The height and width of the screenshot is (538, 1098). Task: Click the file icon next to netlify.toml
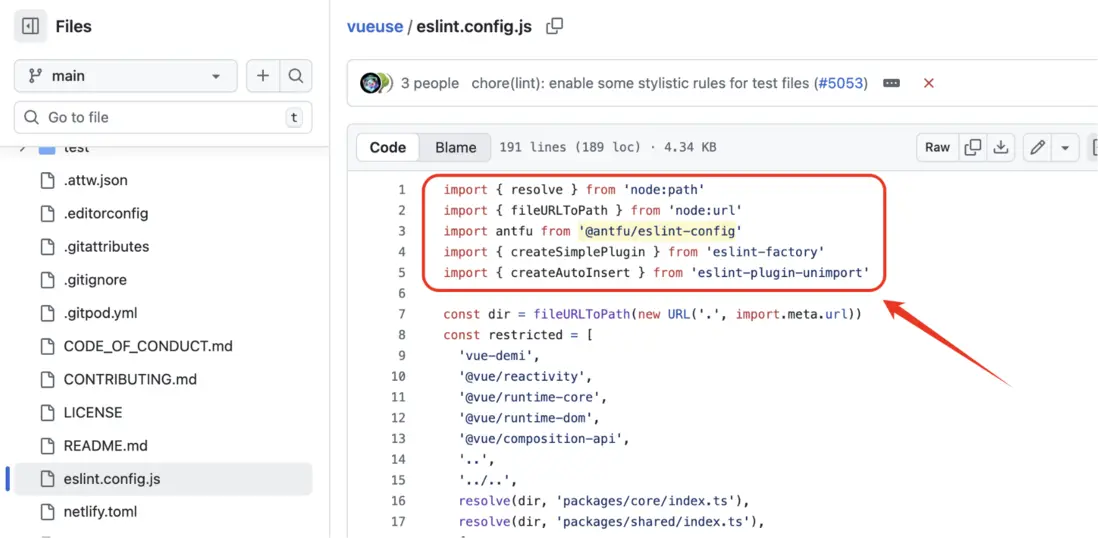pos(48,512)
